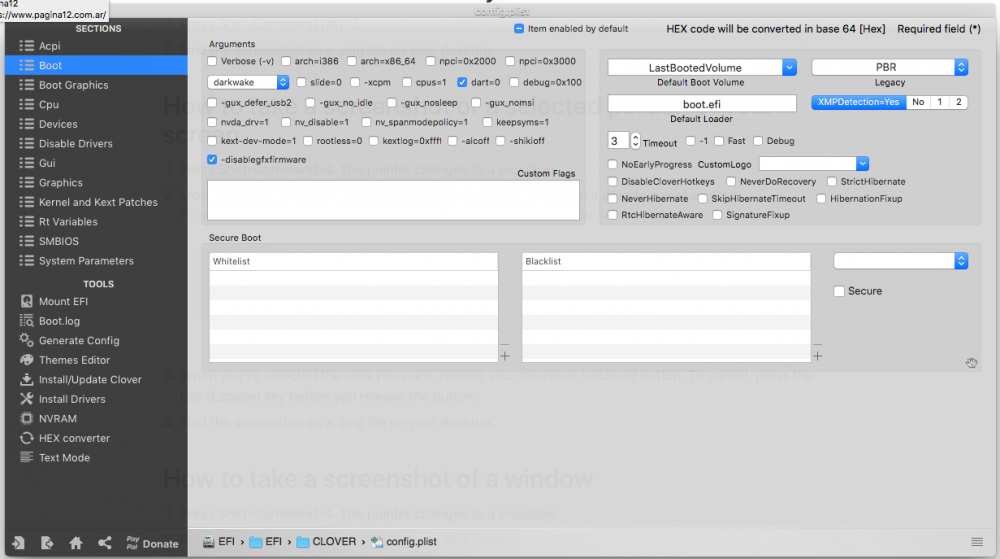
Task: Open the Generate Config tool
Action: [x=78, y=340]
